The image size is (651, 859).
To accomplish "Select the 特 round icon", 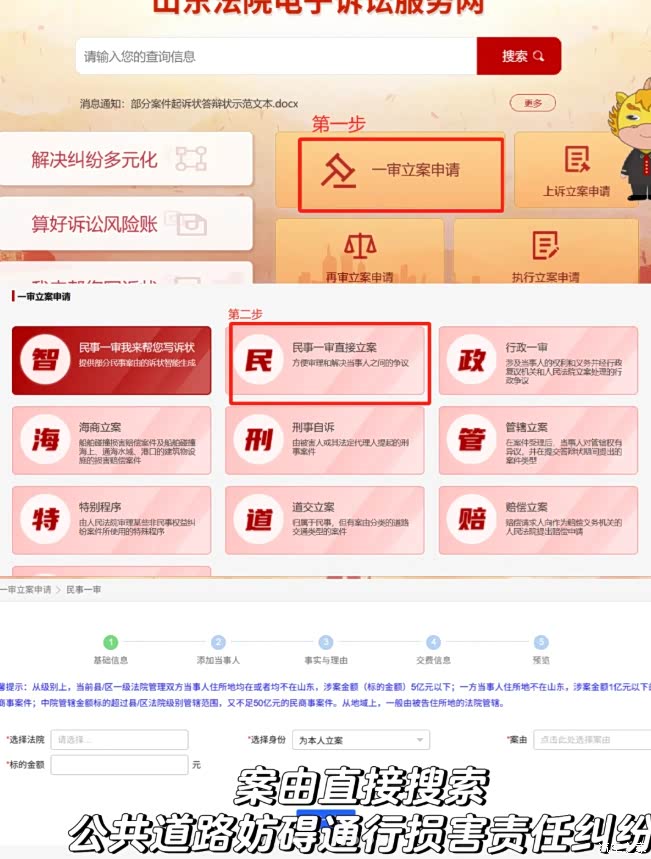I will point(45,519).
